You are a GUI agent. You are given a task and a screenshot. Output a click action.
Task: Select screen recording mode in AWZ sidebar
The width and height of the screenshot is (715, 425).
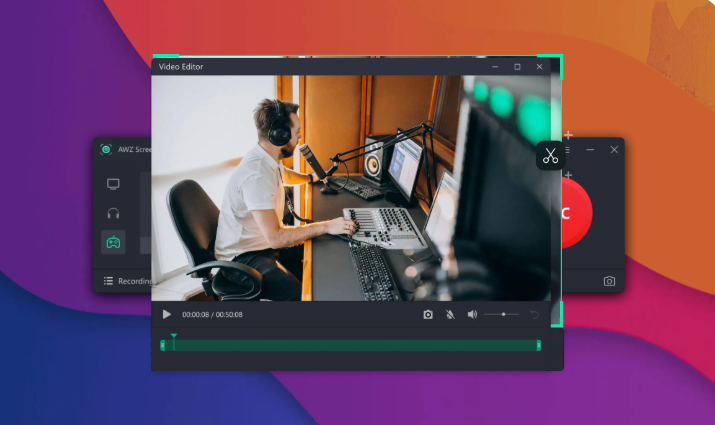click(x=113, y=184)
